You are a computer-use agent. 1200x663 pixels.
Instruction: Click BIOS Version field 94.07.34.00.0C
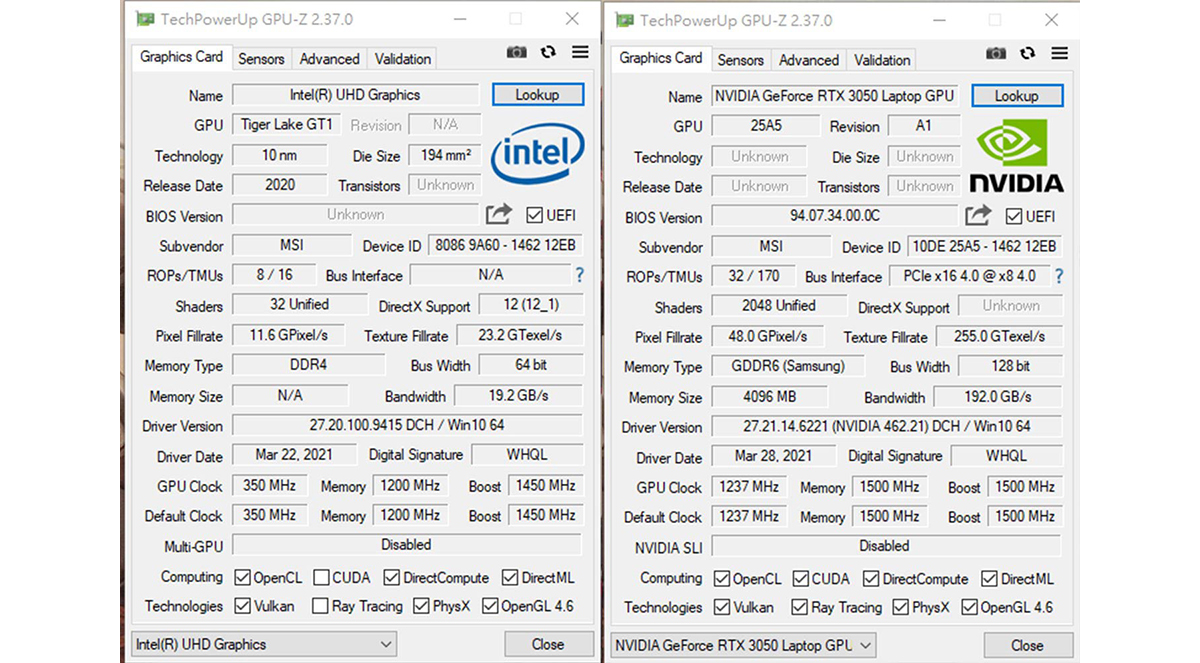[x=835, y=216]
